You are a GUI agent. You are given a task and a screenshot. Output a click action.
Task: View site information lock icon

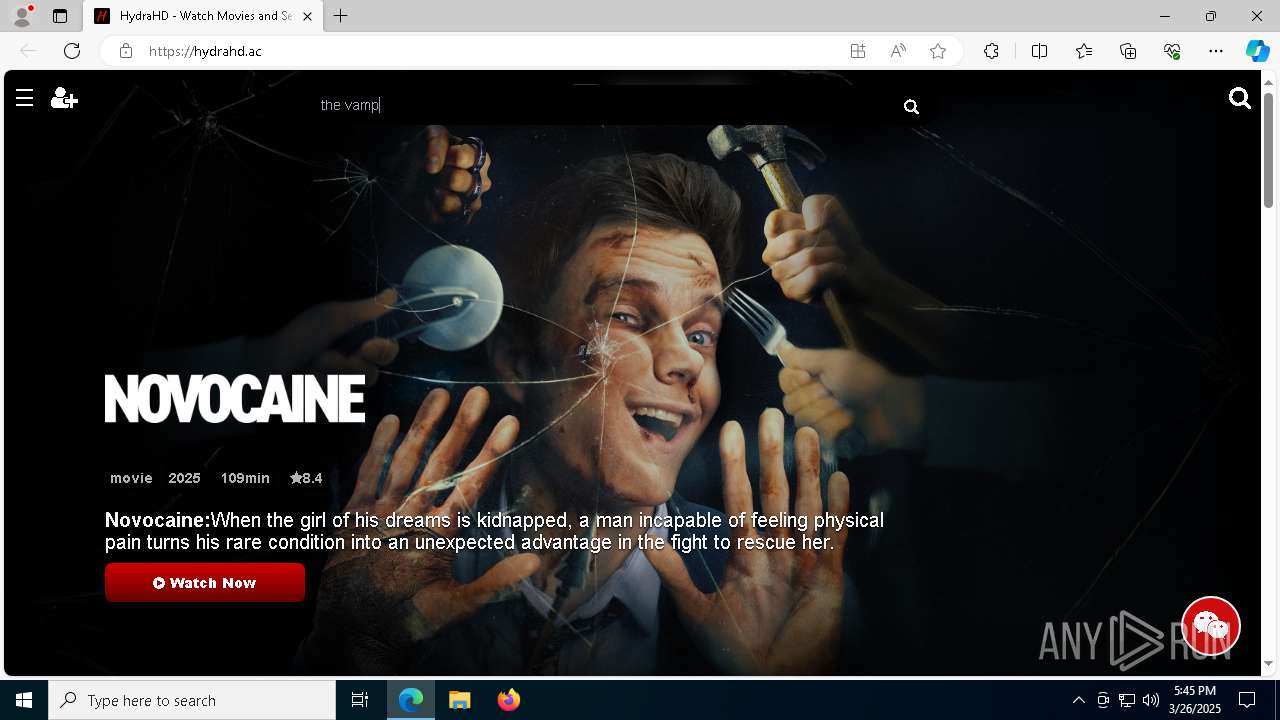coord(125,51)
